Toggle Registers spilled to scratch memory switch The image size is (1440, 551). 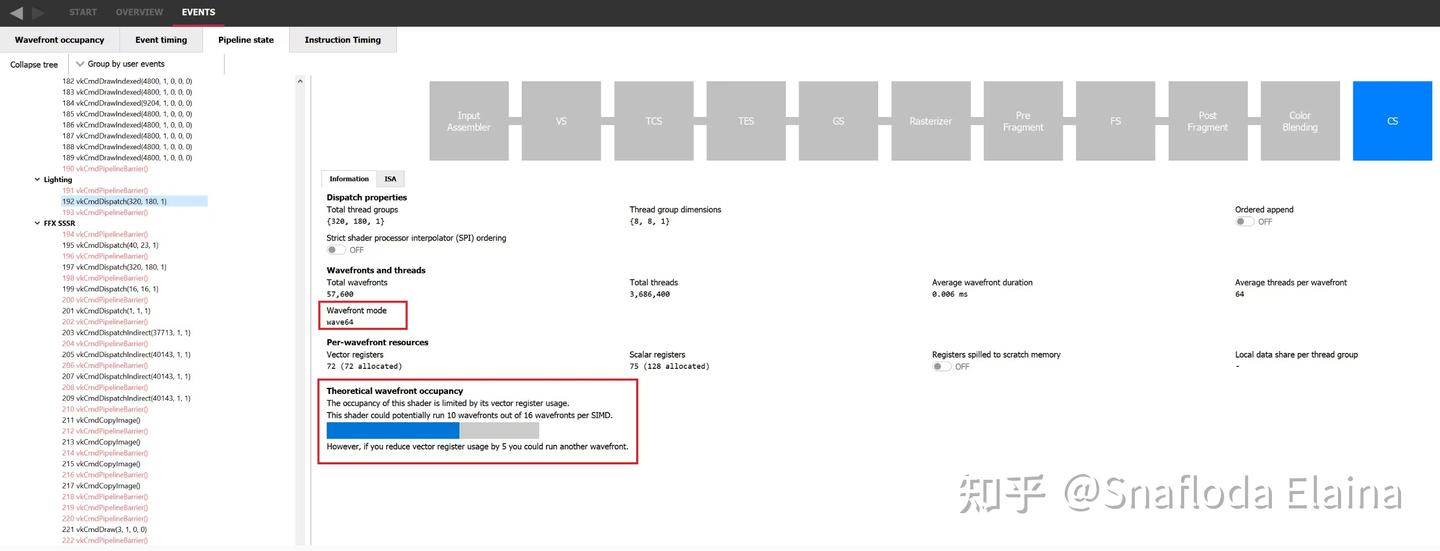[x=941, y=367]
